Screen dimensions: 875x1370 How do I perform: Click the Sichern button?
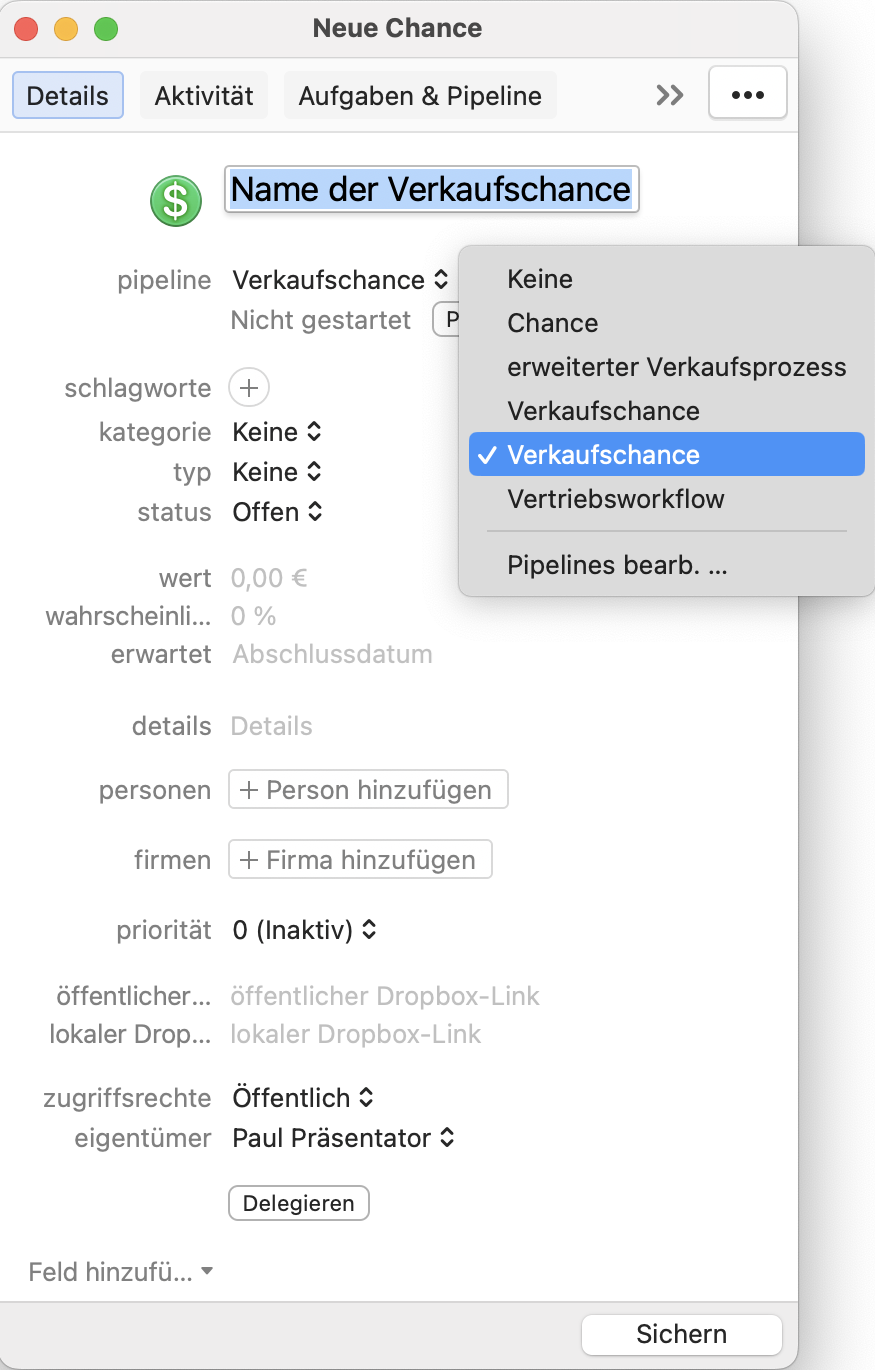pos(681,1334)
